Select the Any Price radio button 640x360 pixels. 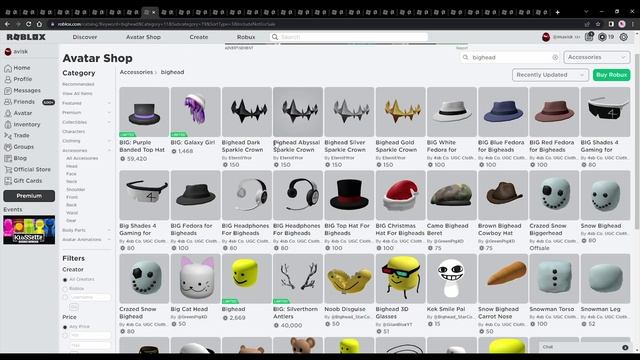pyautogui.click(x=65, y=327)
